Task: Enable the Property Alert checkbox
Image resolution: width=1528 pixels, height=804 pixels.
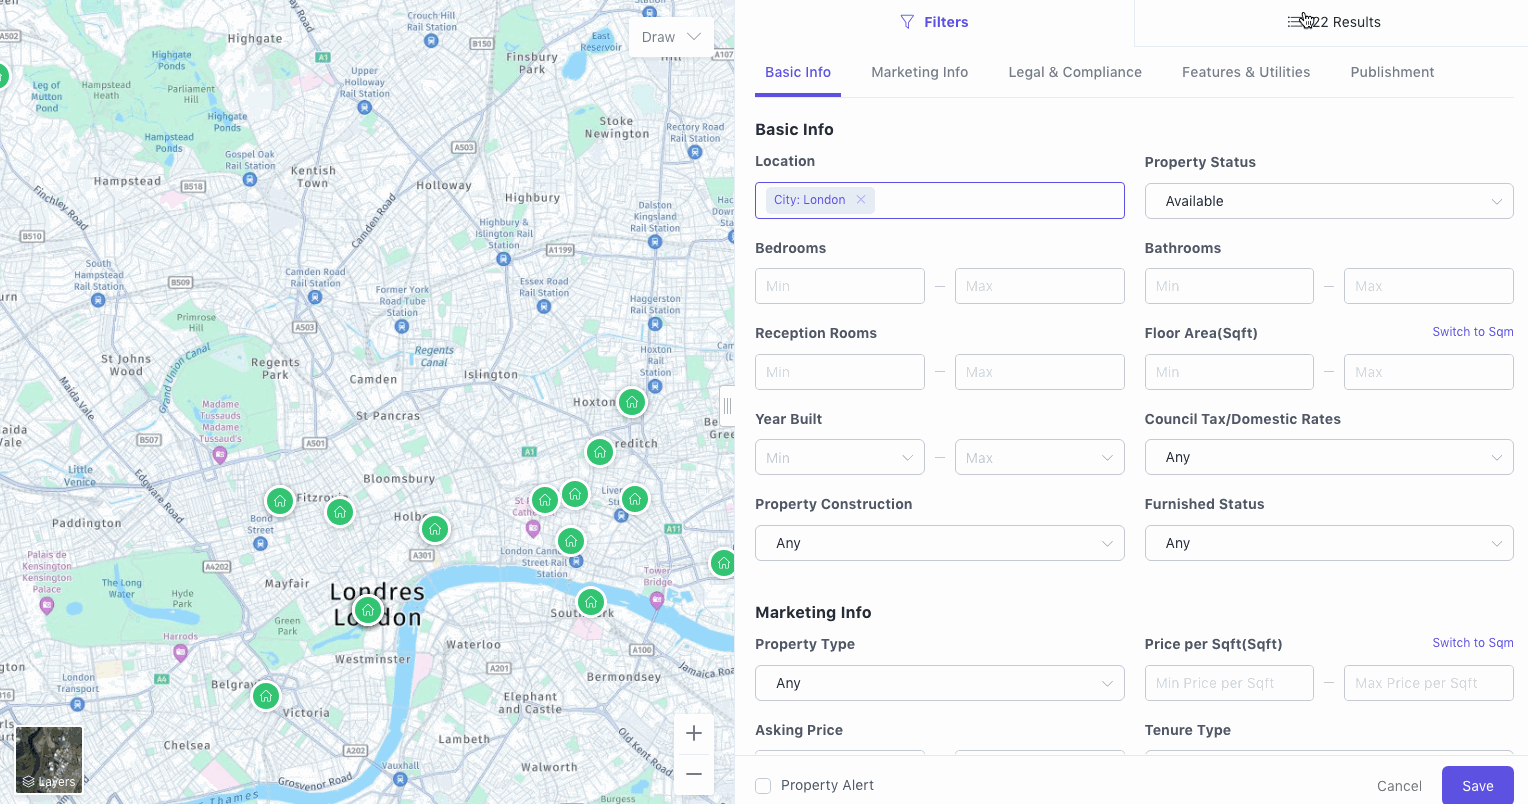Action: [763, 786]
